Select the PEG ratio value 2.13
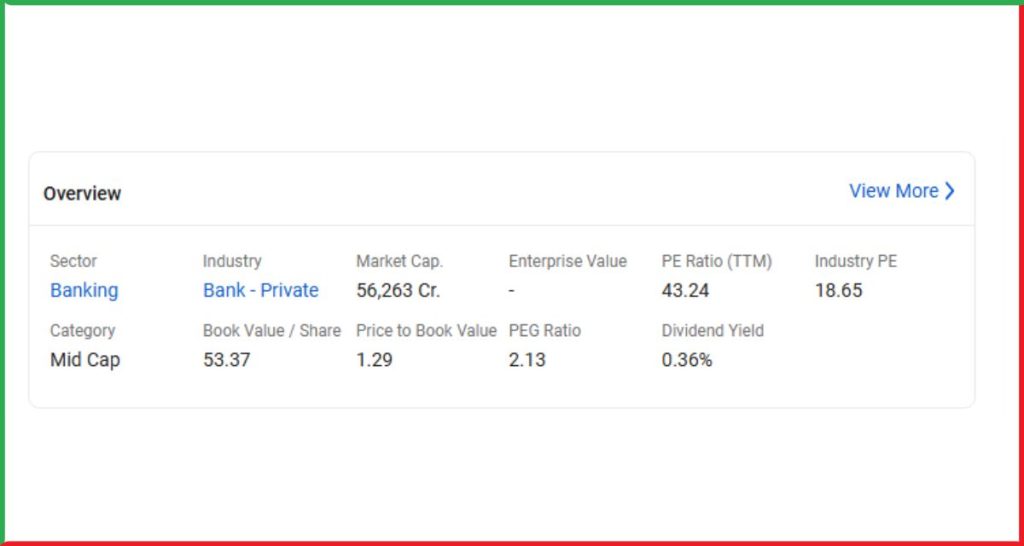This screenshot has height=546, width=1024. tap(527, 360)
